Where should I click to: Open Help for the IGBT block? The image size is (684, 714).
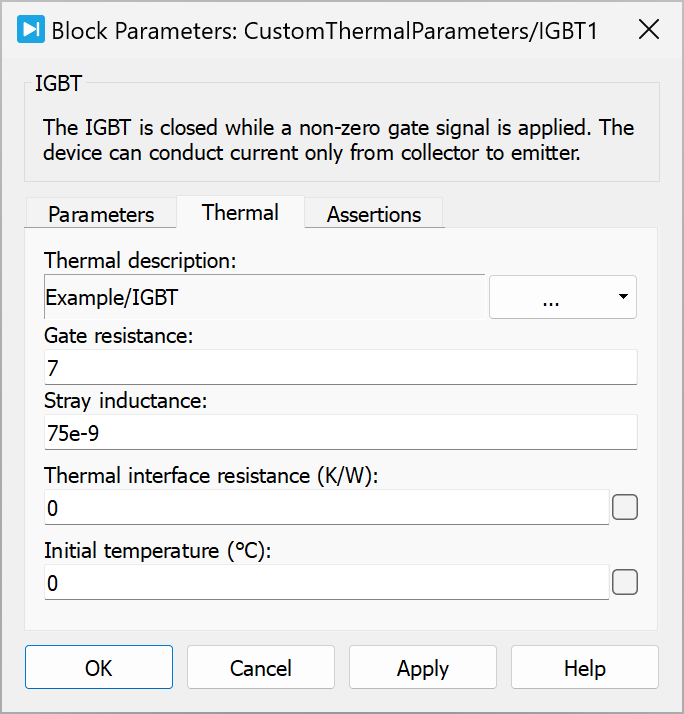pyautogui.click(x=585, y=668)
